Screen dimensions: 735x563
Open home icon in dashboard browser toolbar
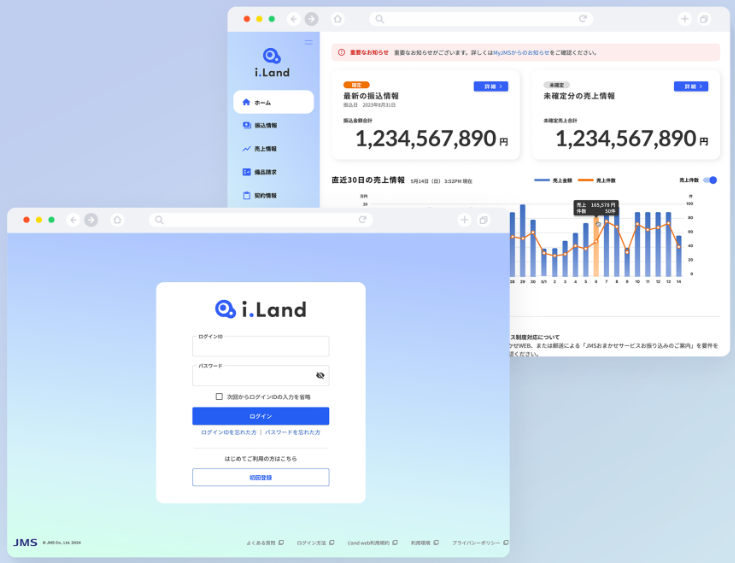coord(338,19)
